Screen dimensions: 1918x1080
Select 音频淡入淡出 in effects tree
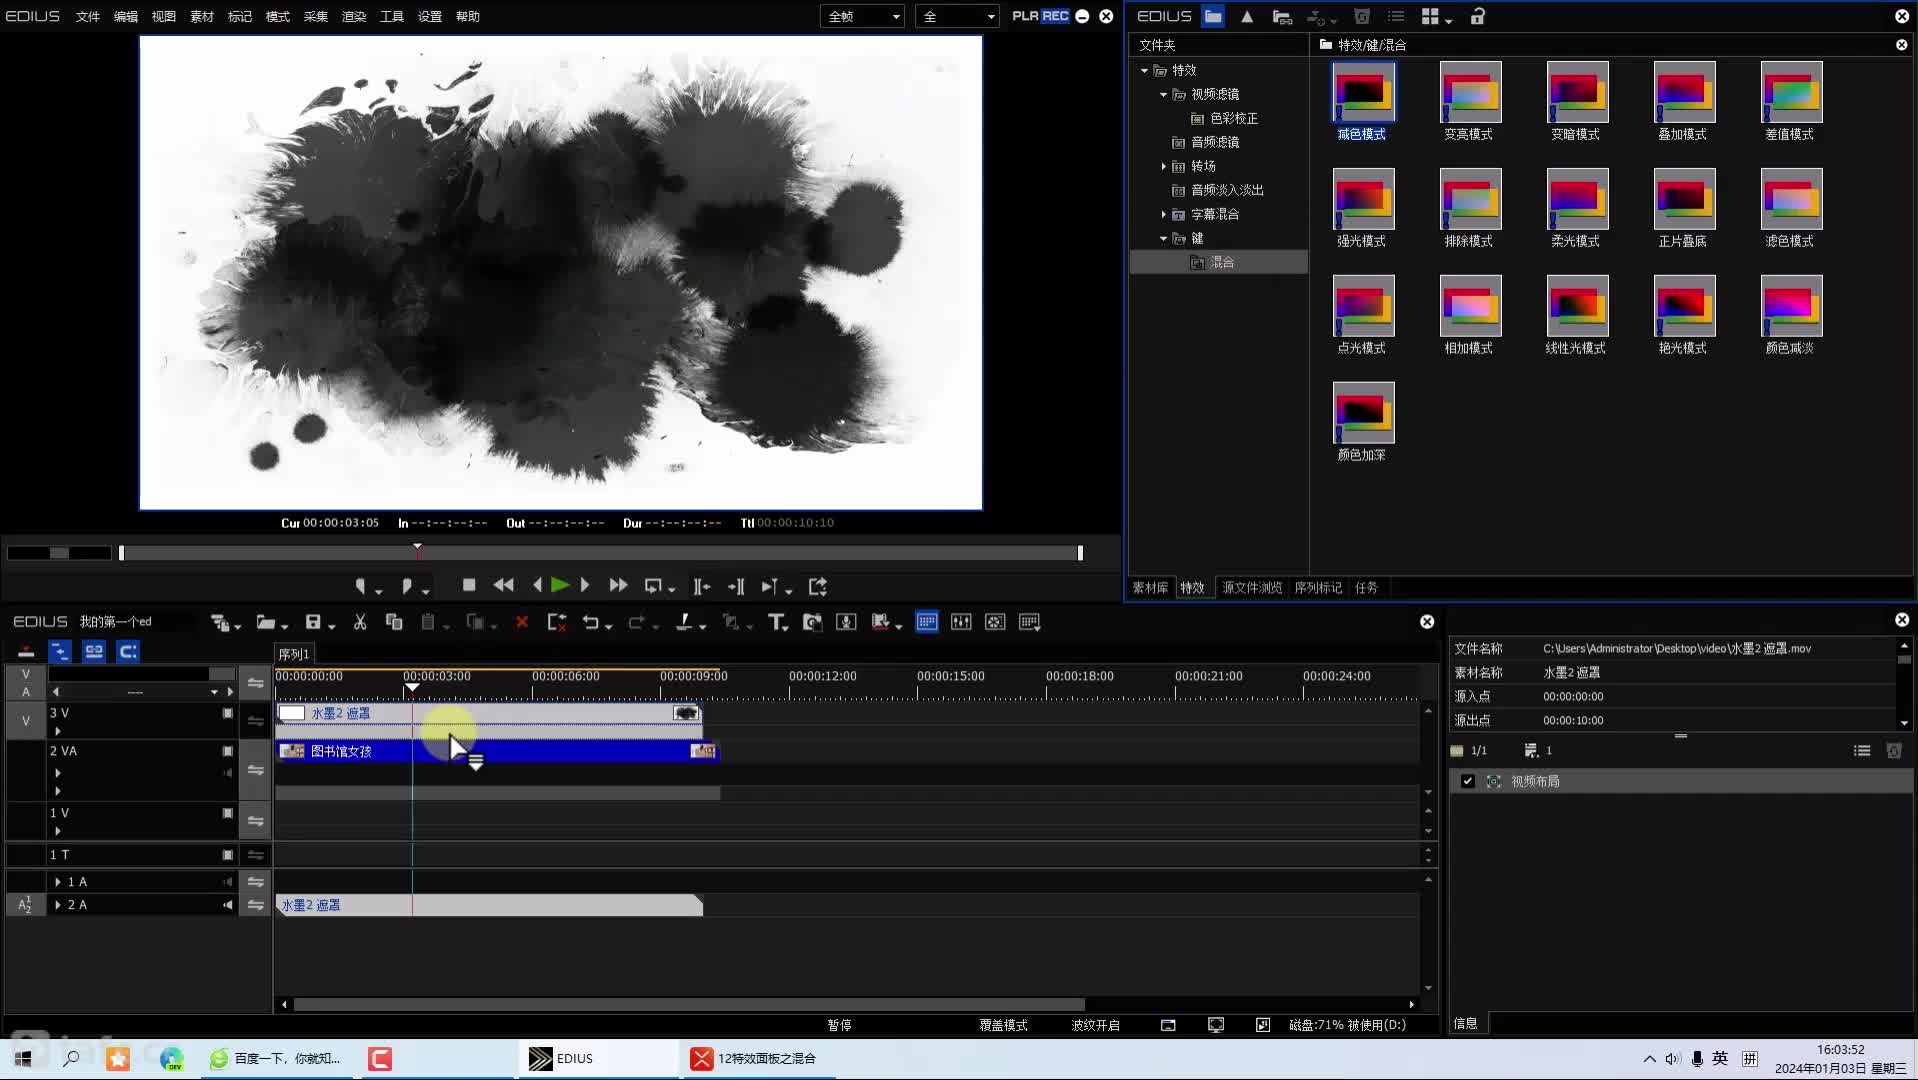click(1227, 190)
